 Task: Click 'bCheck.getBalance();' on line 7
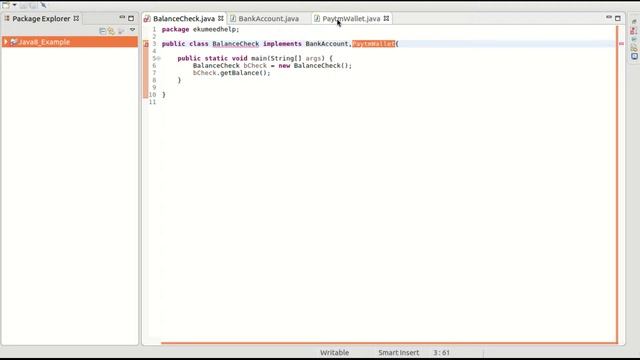coord(231,73)
